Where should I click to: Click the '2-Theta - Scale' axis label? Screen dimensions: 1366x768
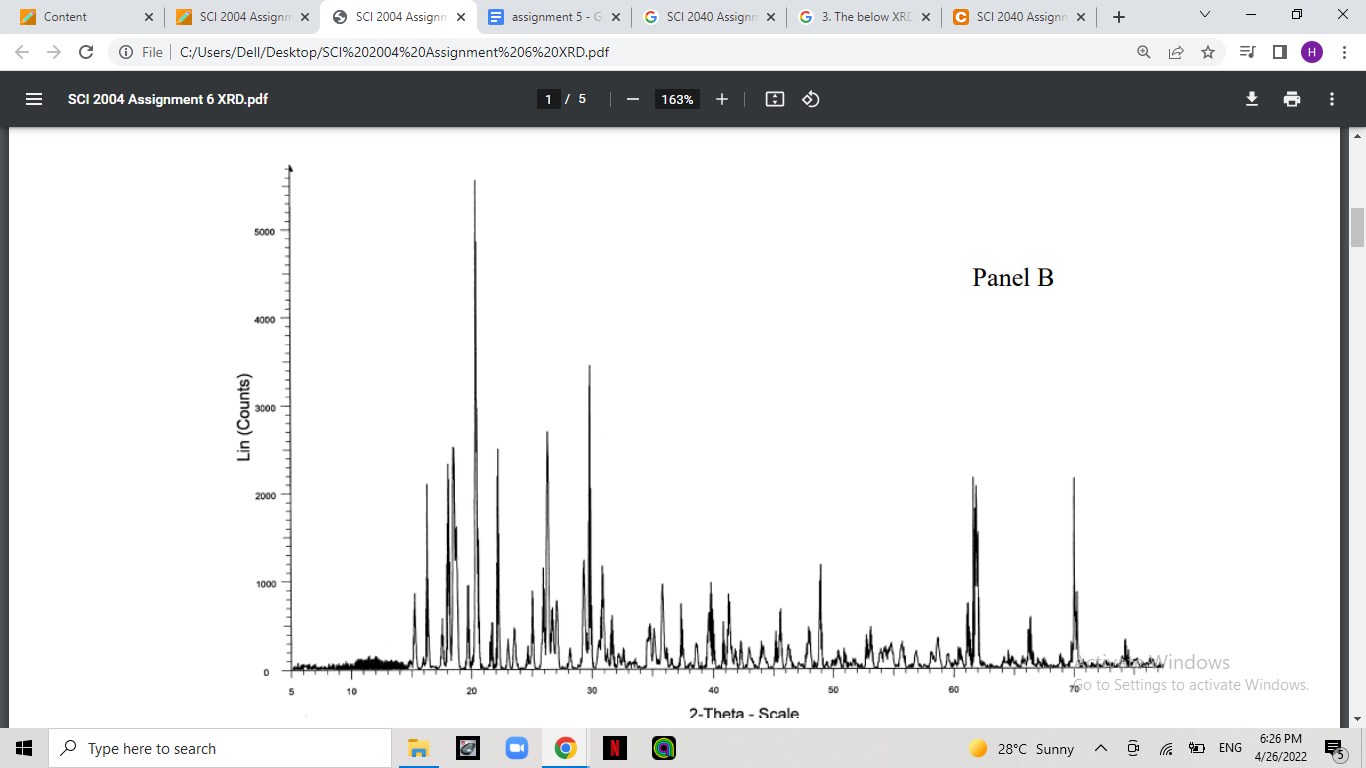pyautogui.click(x=743, y=714)
